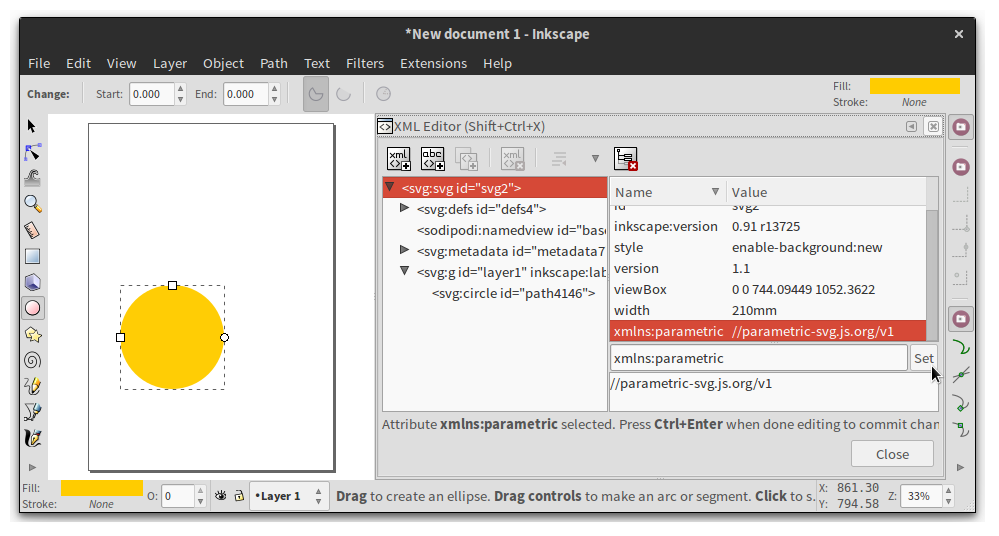Viewport: 999px width, 536px height.
Task: Click the Name column sort arrow
Action: click(x=715, y=192)
